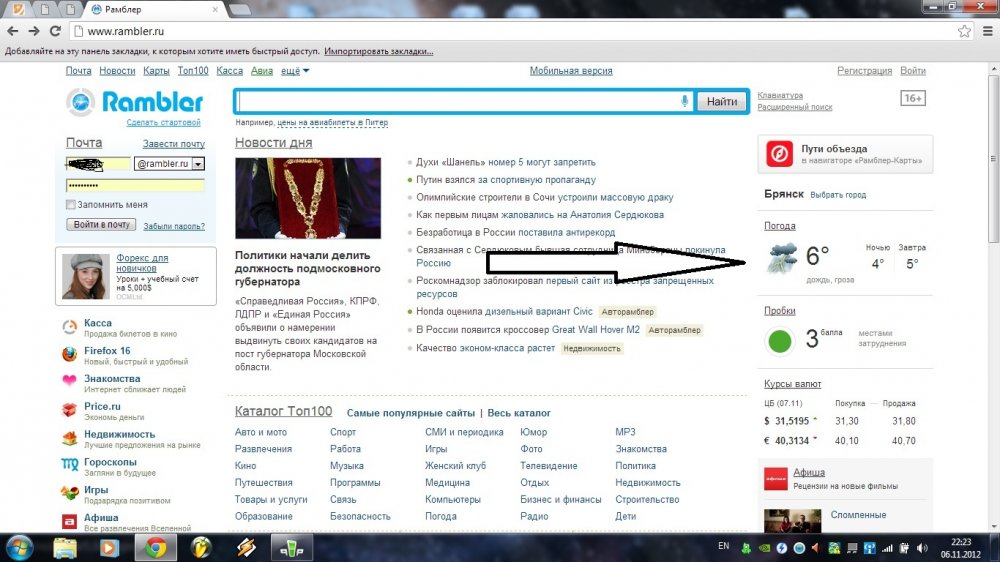Open Карты in top navigation
This screenshot has width=1000, height=562.
point(156,71)
